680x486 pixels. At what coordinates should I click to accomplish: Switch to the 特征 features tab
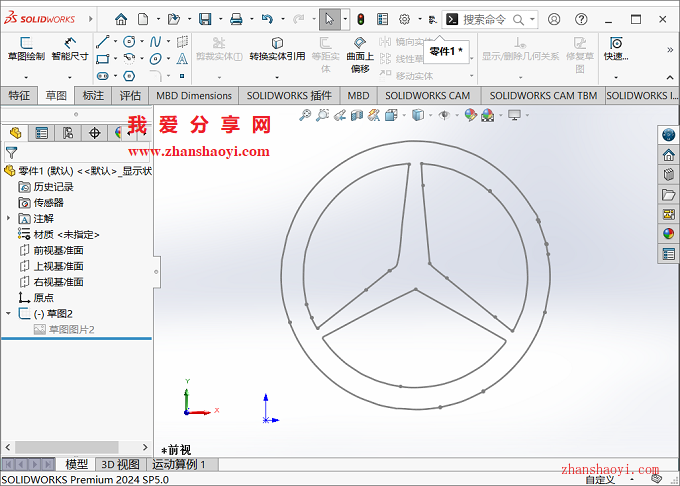click(x=19, y=95)
